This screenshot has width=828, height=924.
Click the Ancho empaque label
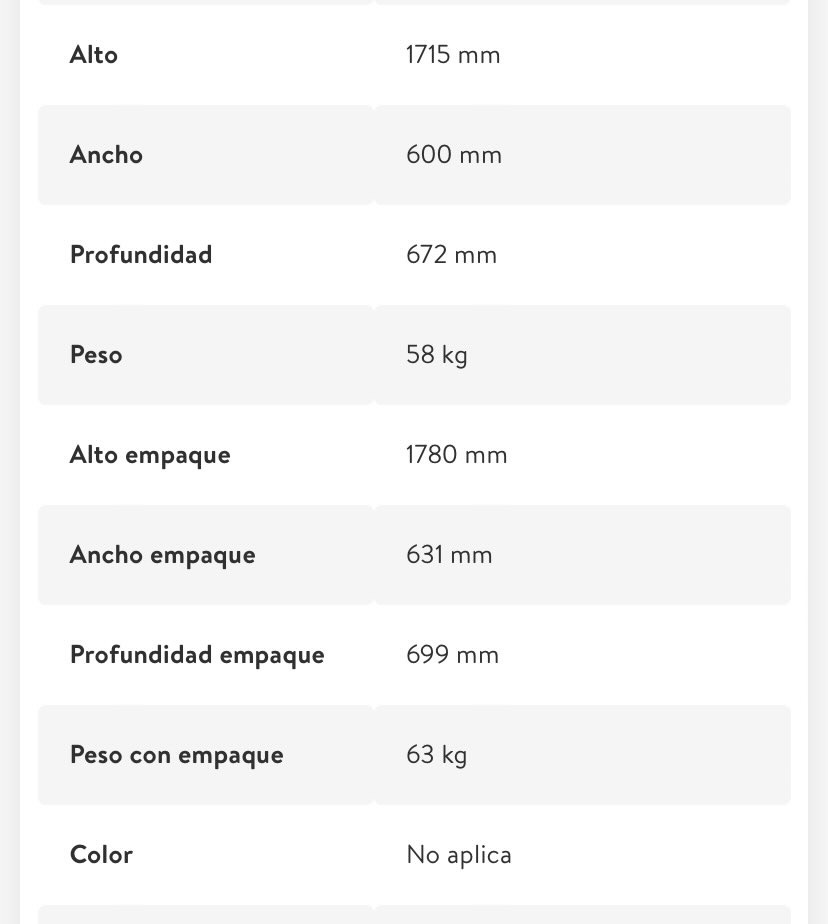(163, 555)
